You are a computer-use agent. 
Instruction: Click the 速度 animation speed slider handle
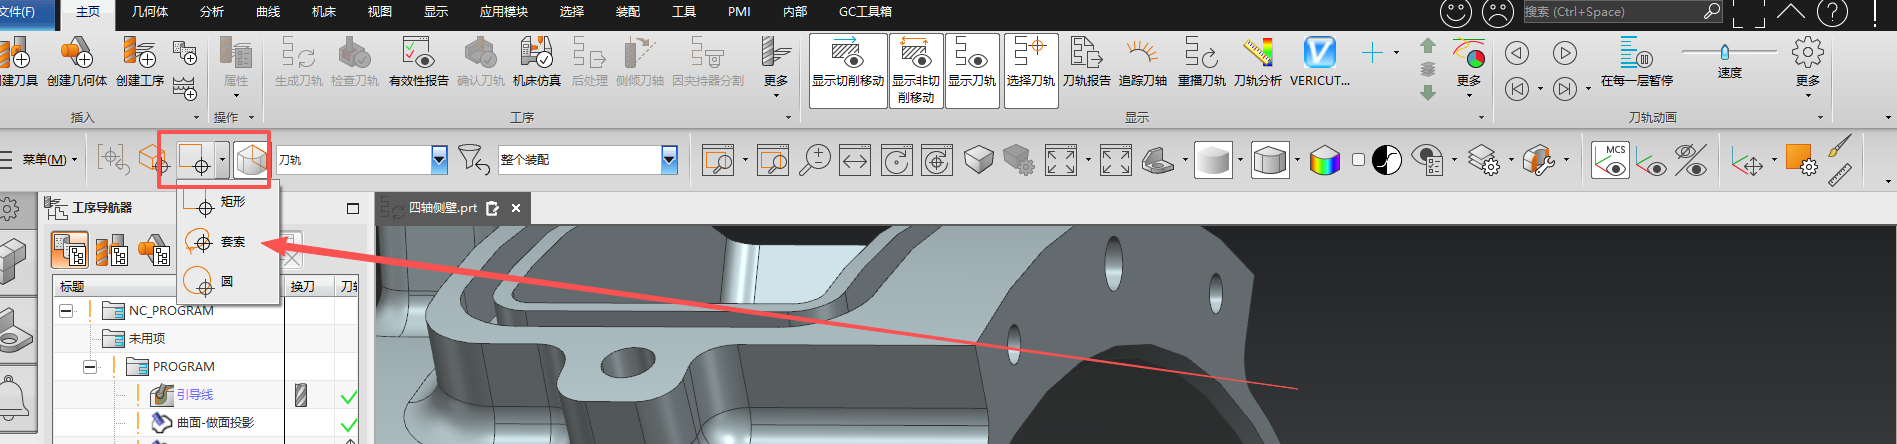(x=1724, y=52)
